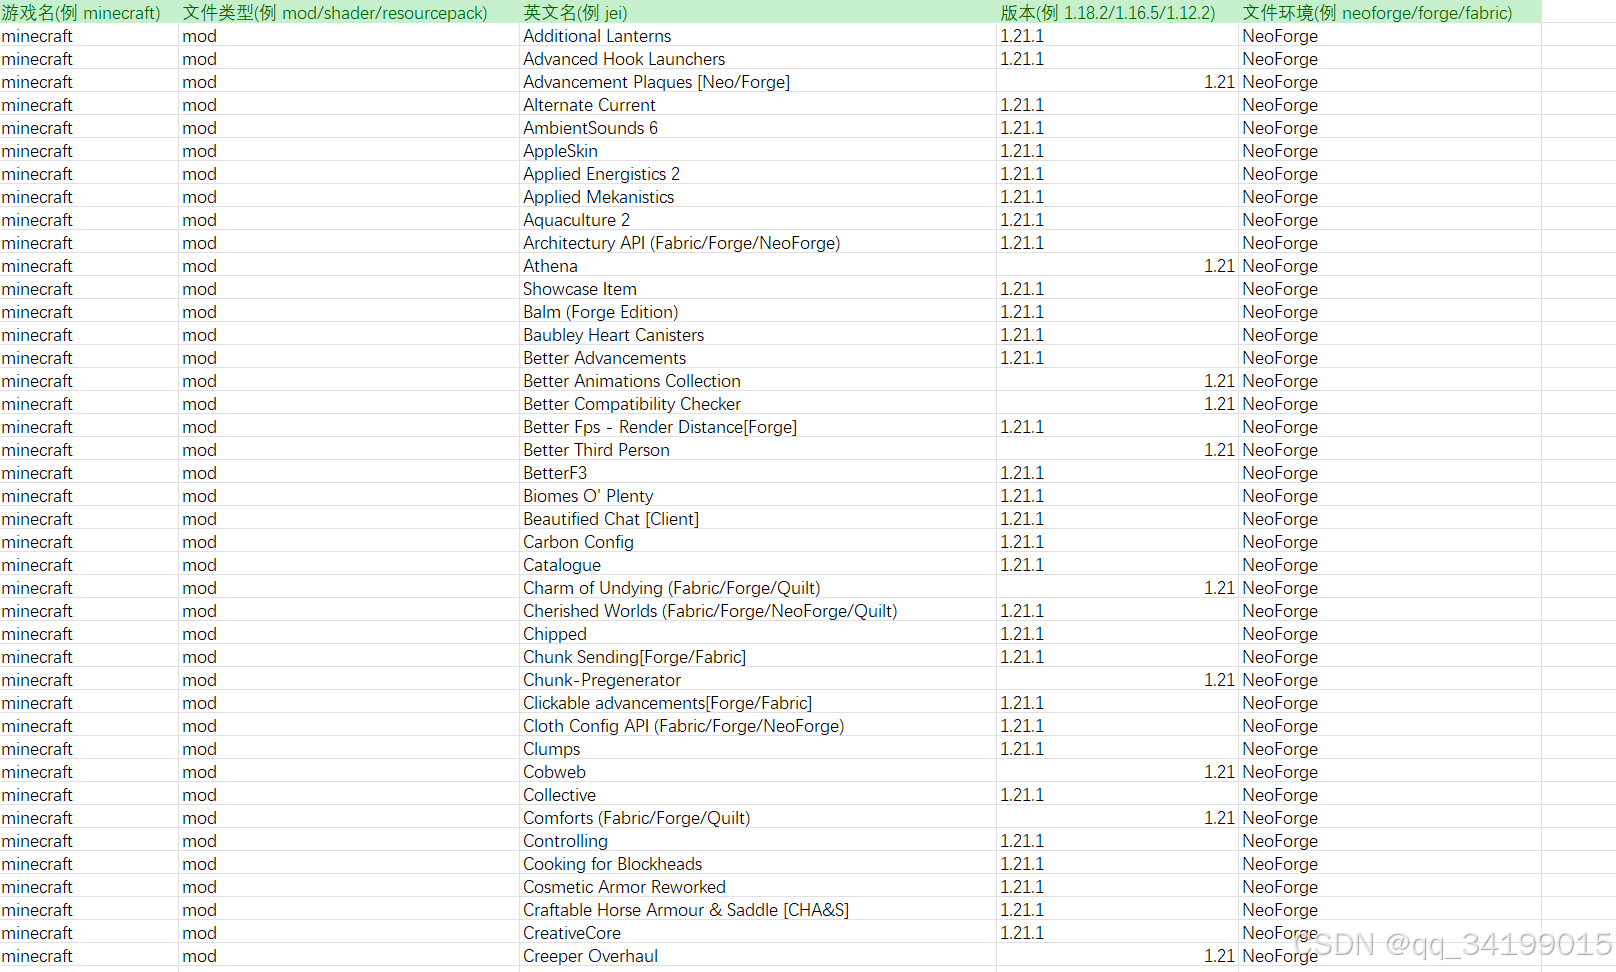
Task: Select version '1.21' in the Cobweb row
Action: (1117, 772)
